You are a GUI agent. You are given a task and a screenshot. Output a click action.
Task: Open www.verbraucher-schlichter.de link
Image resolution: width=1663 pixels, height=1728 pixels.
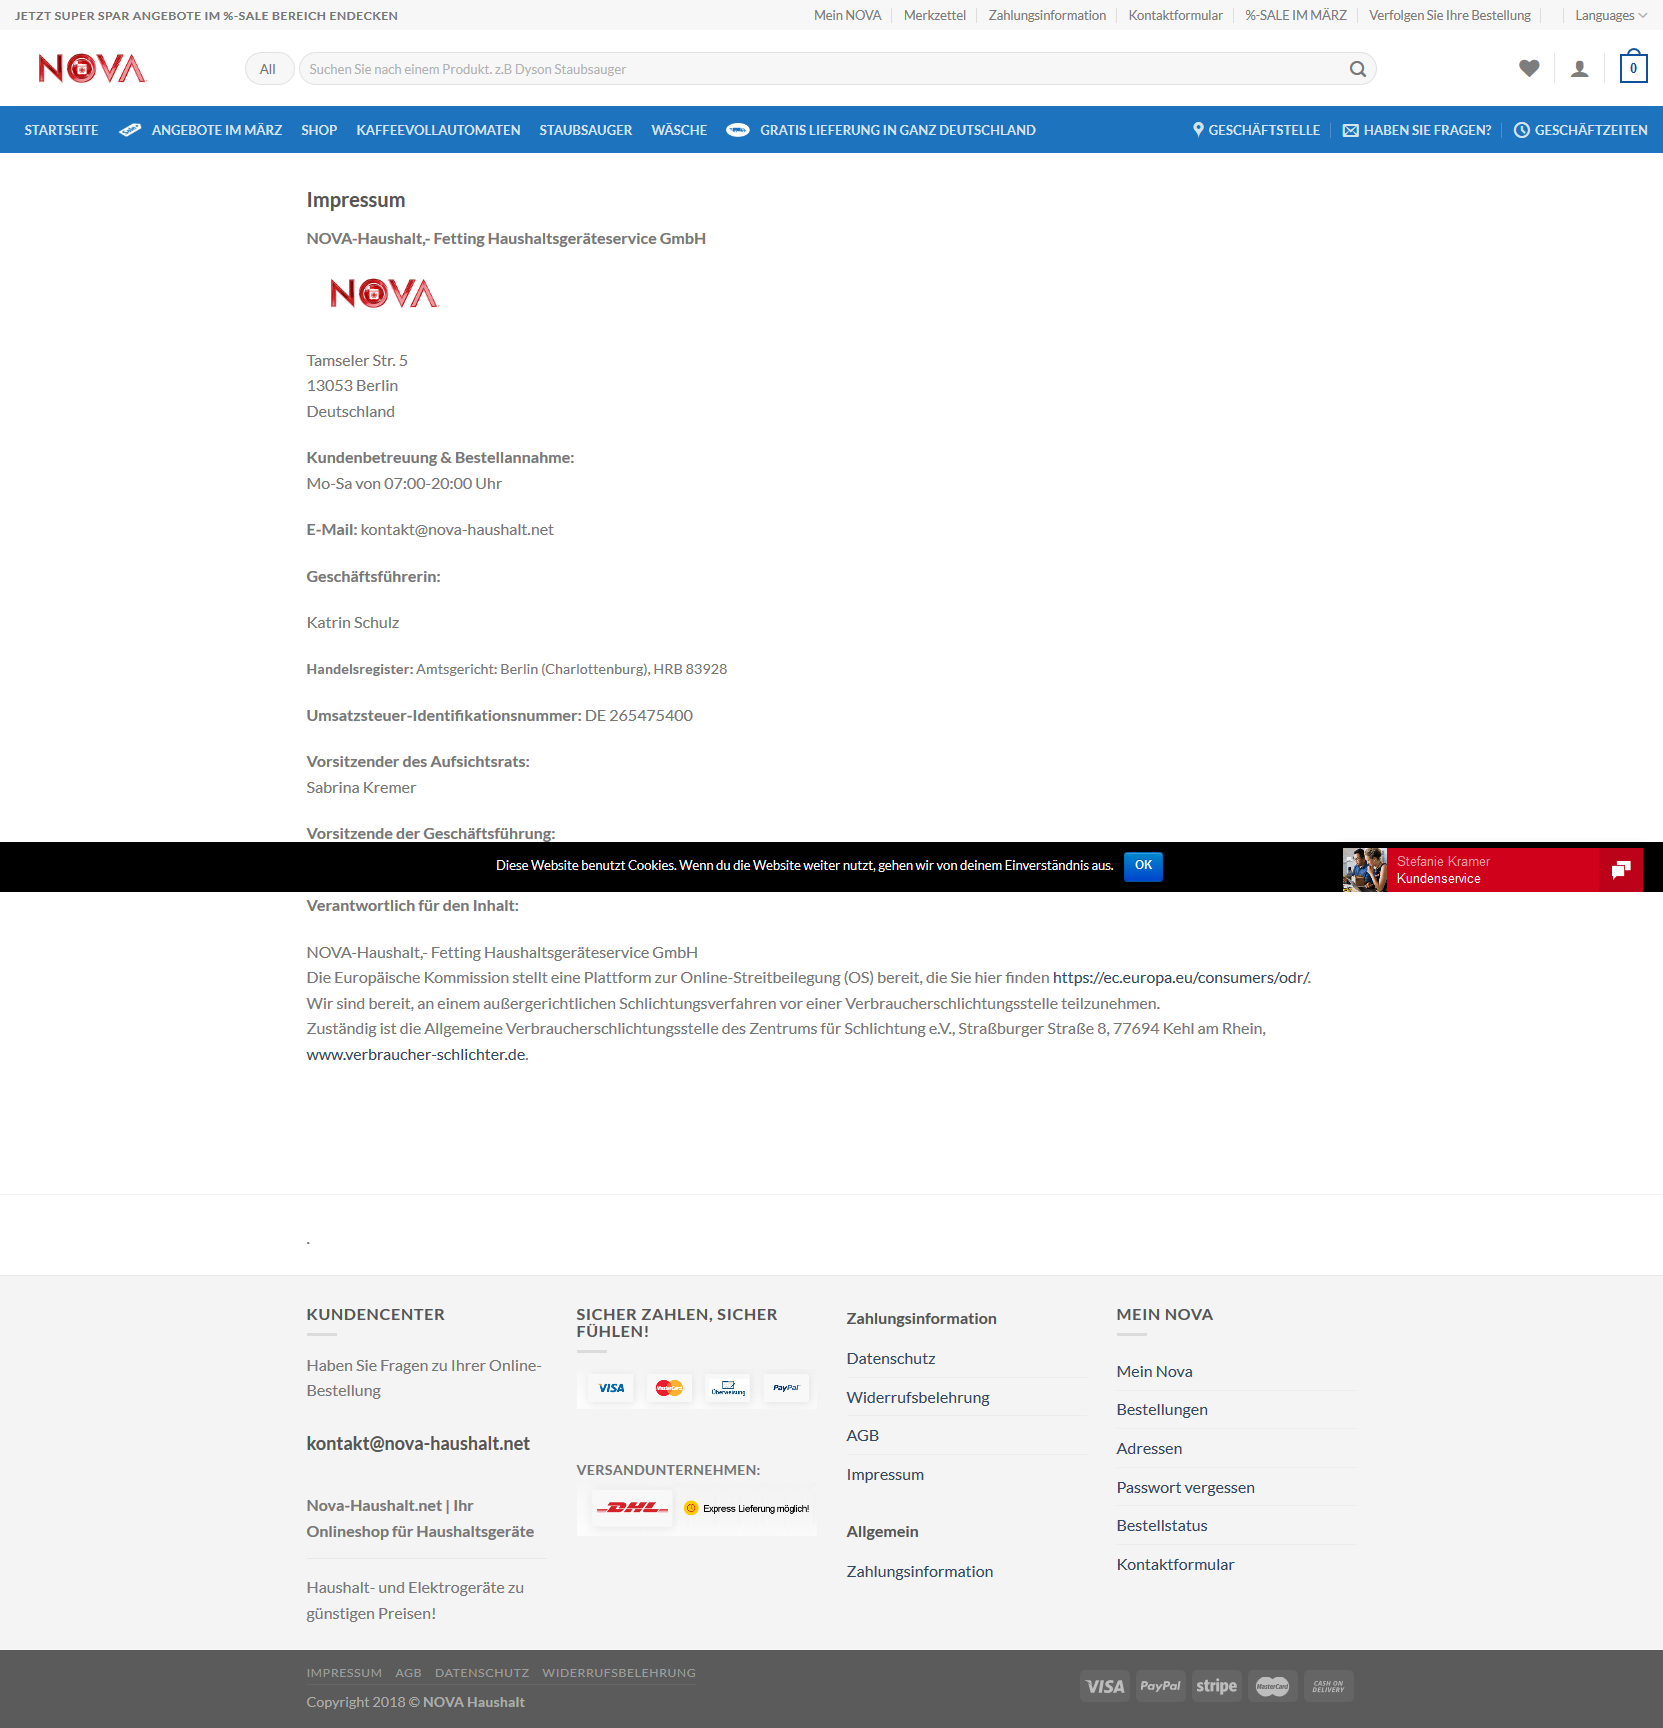[416, 1054]
